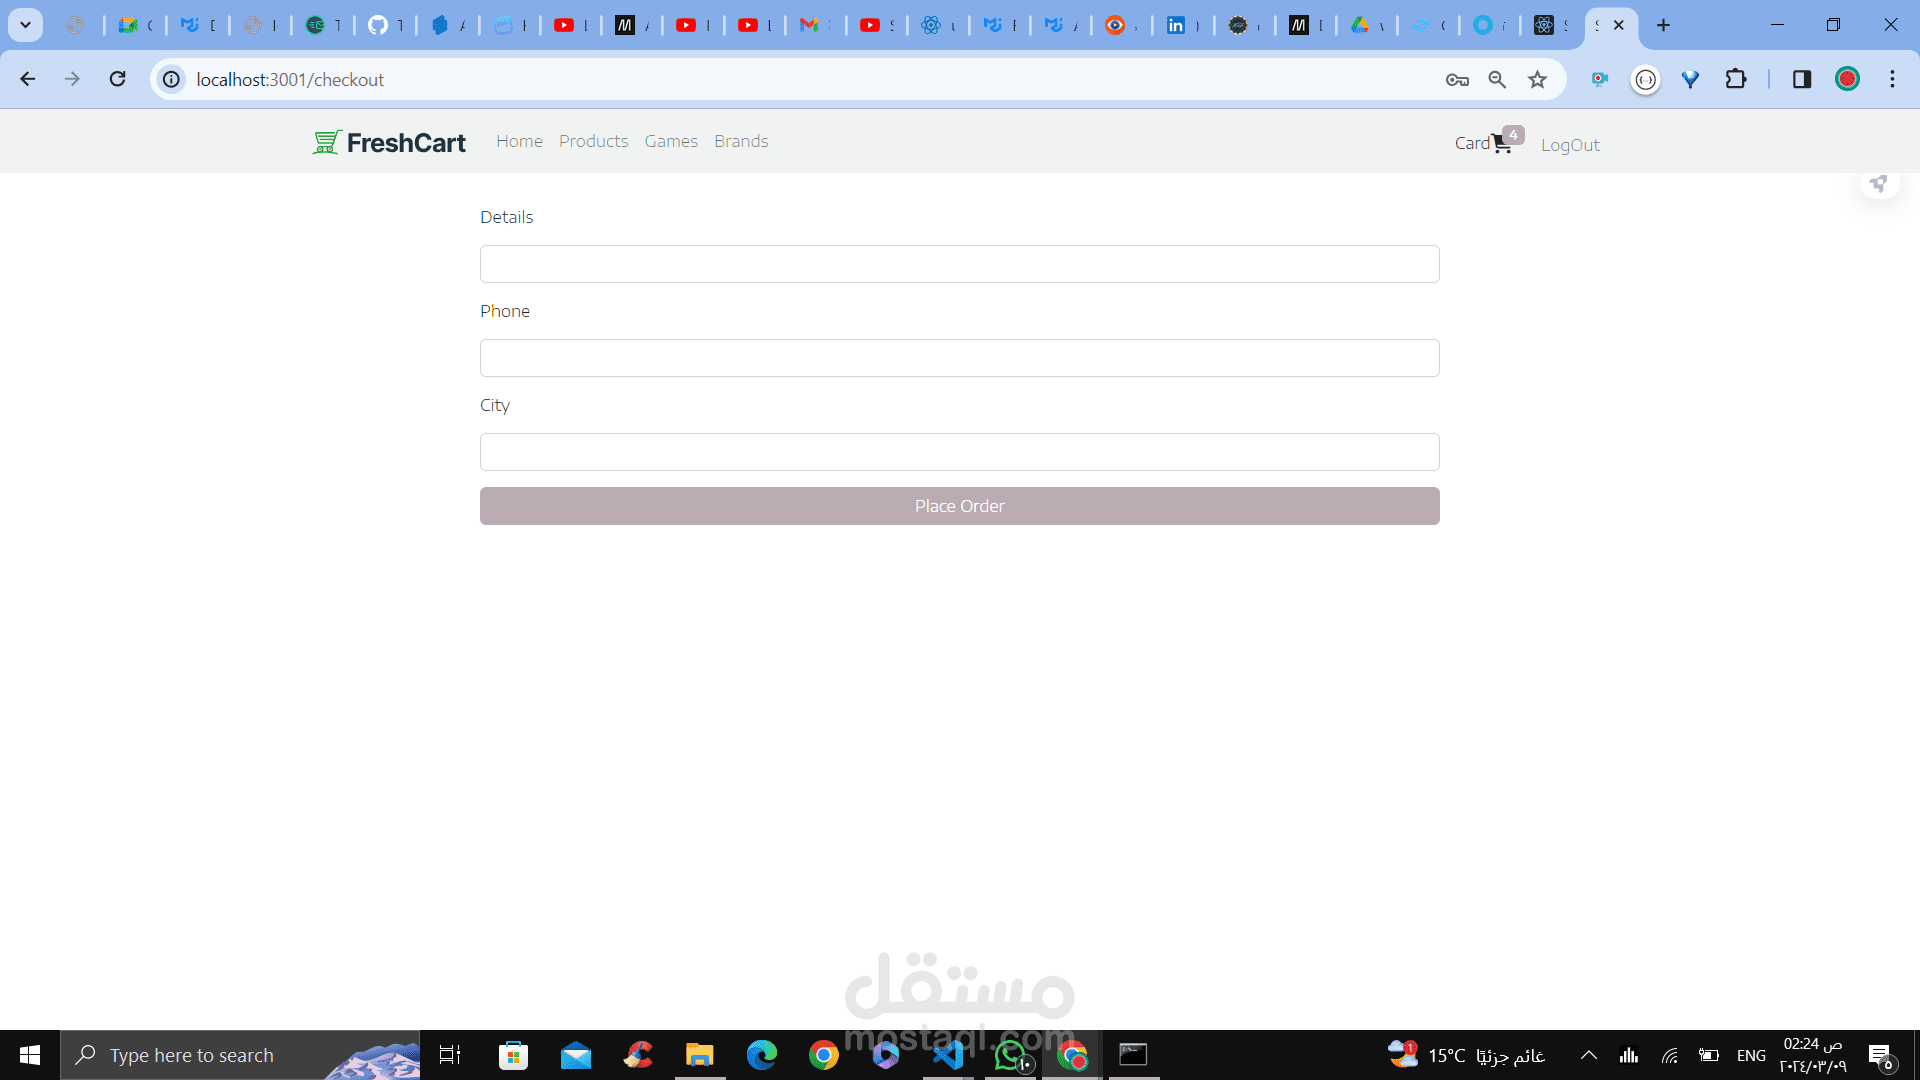This screenshot has width=1920, height=1080.
Task: Toggle the browser side panel
Action: [x=1801, y=79]
